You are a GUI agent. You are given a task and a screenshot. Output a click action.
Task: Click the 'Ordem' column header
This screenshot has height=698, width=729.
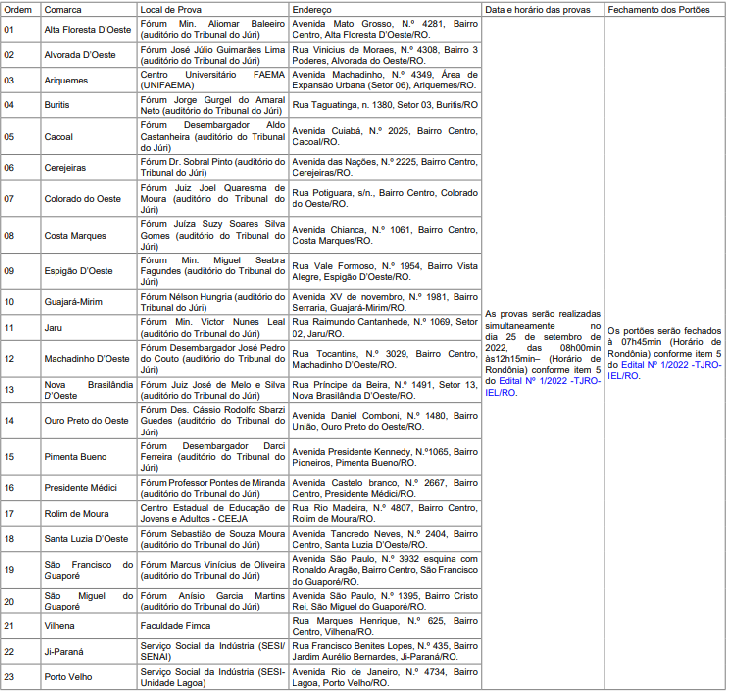(x=18, y=8)
